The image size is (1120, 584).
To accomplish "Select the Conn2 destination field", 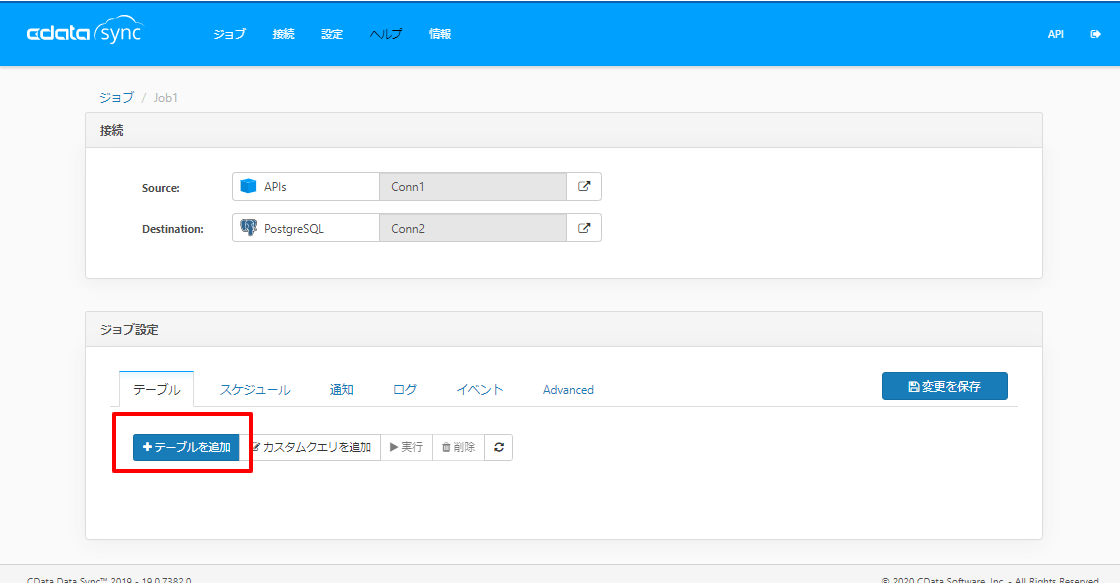I will pos(473,228).
